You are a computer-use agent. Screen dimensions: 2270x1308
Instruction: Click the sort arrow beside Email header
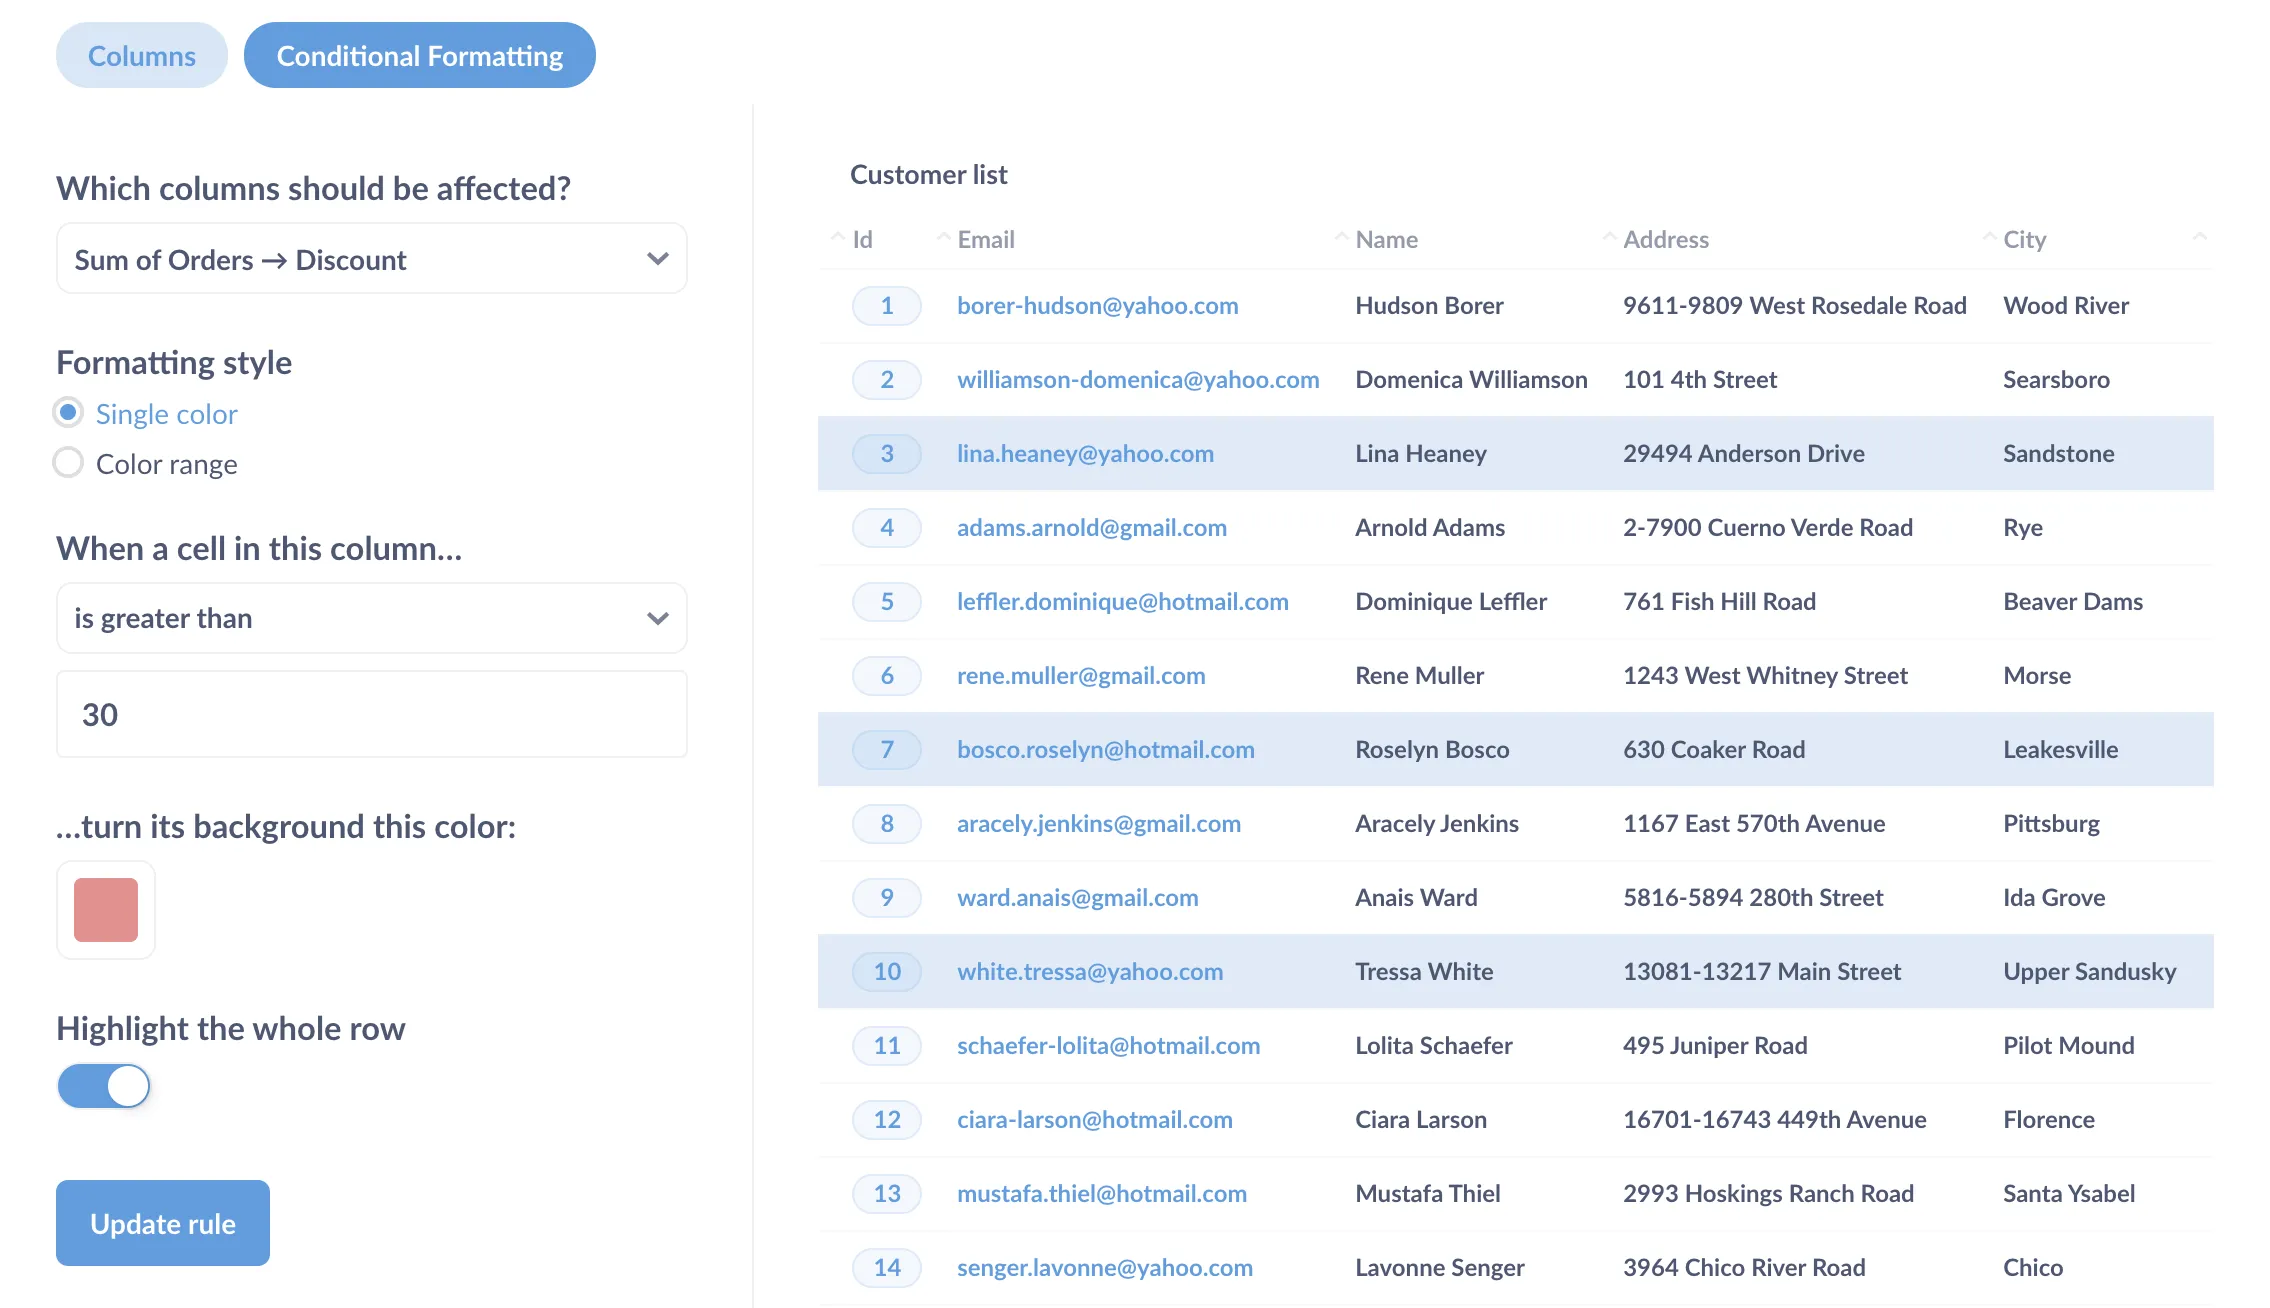click(943, 238)
